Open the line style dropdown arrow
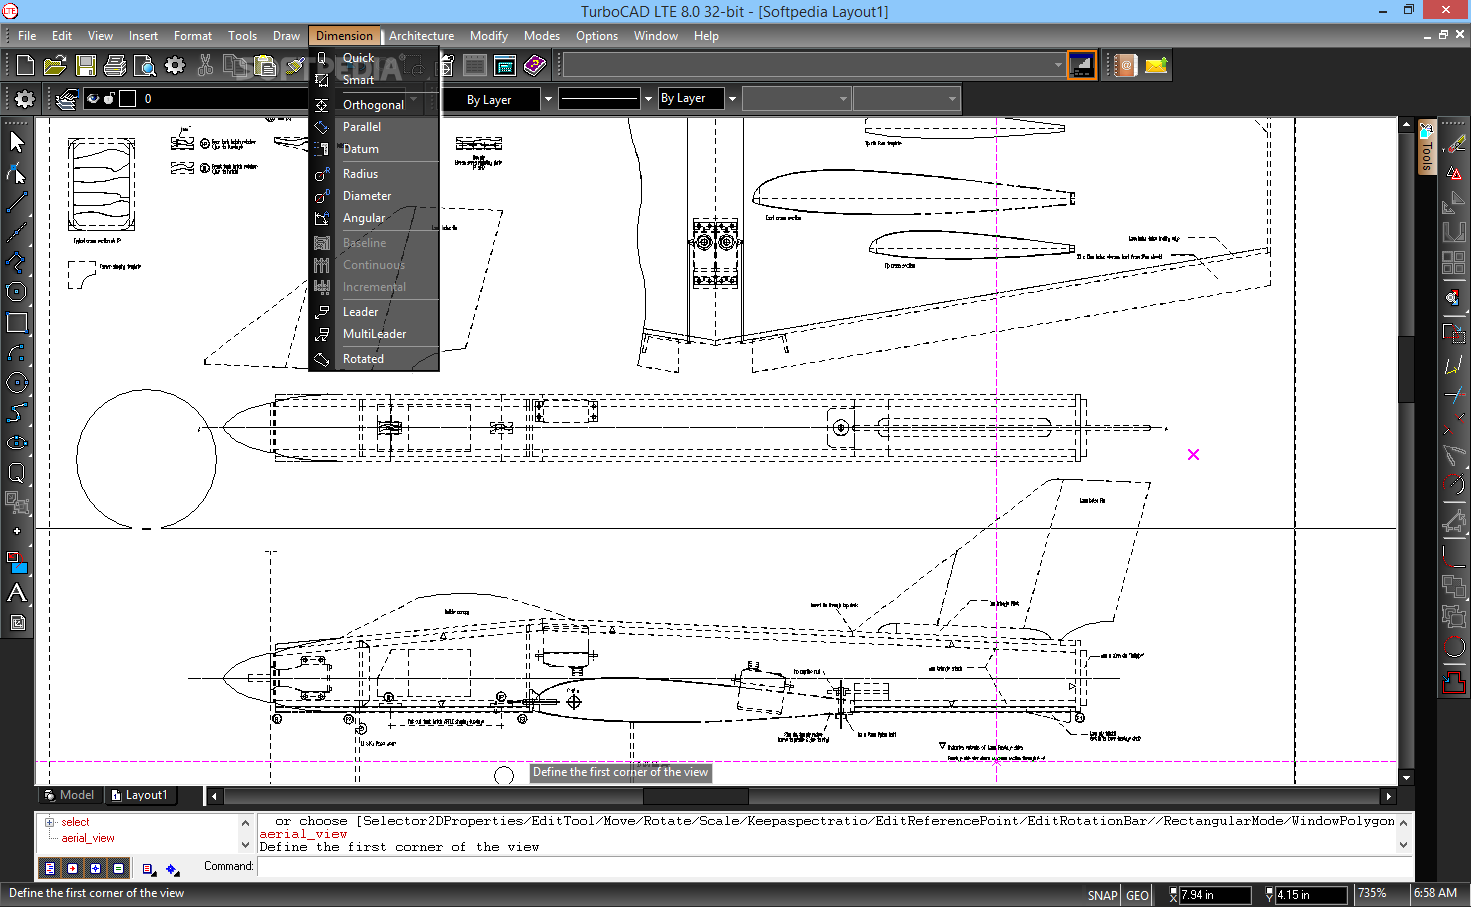Image resolution: width=1471 pixels, height=907 pixels. coord(648,99)
